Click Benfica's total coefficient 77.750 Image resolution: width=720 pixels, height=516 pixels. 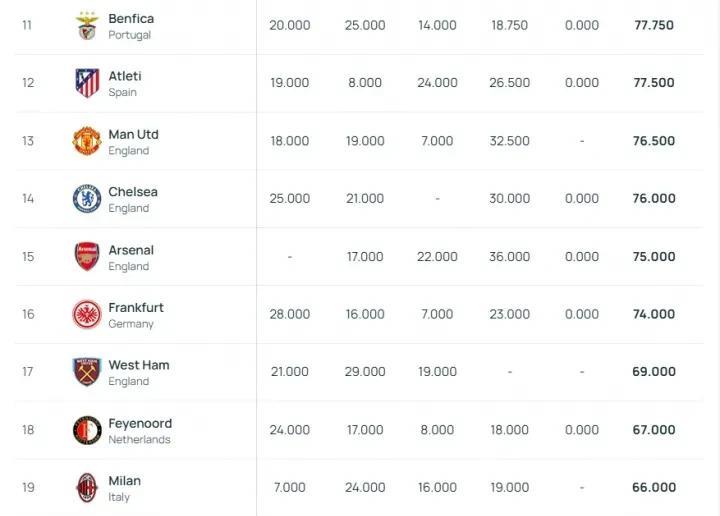tap(654, 26)
